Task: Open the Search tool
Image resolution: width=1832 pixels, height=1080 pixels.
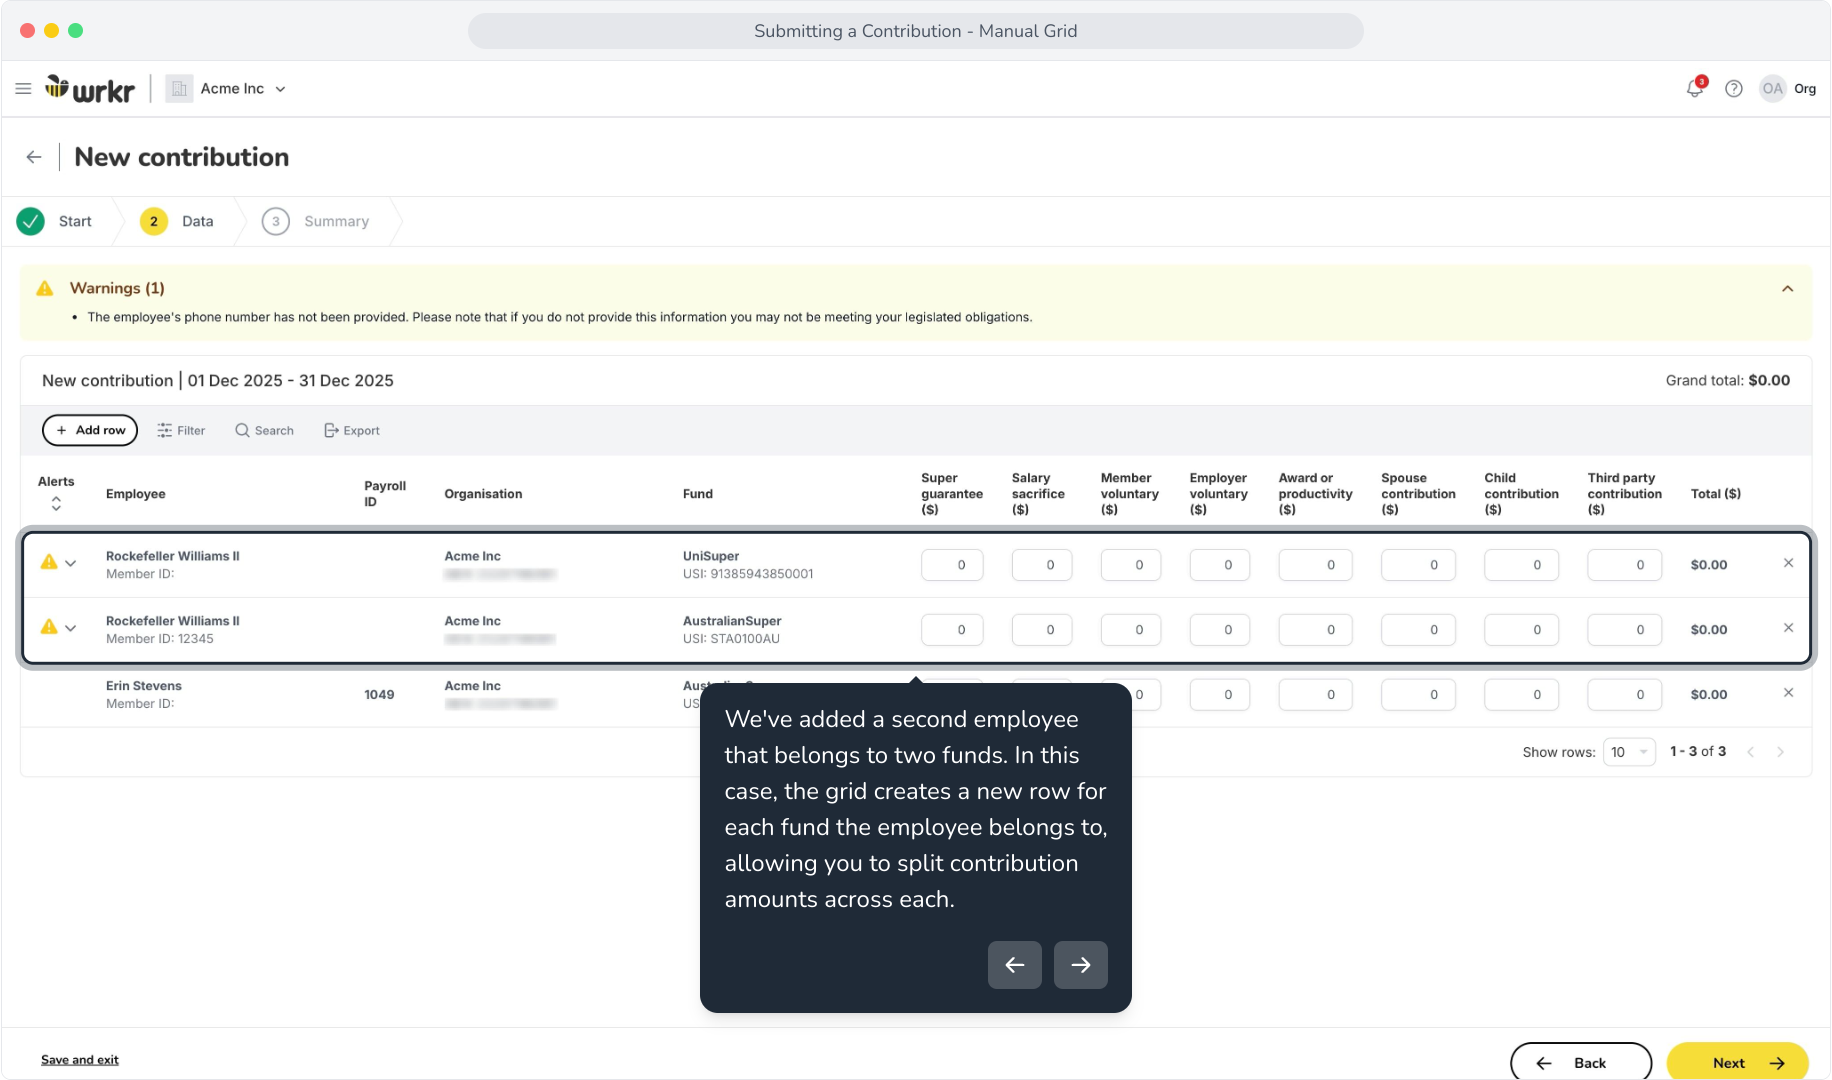Action: click(264, 430)
